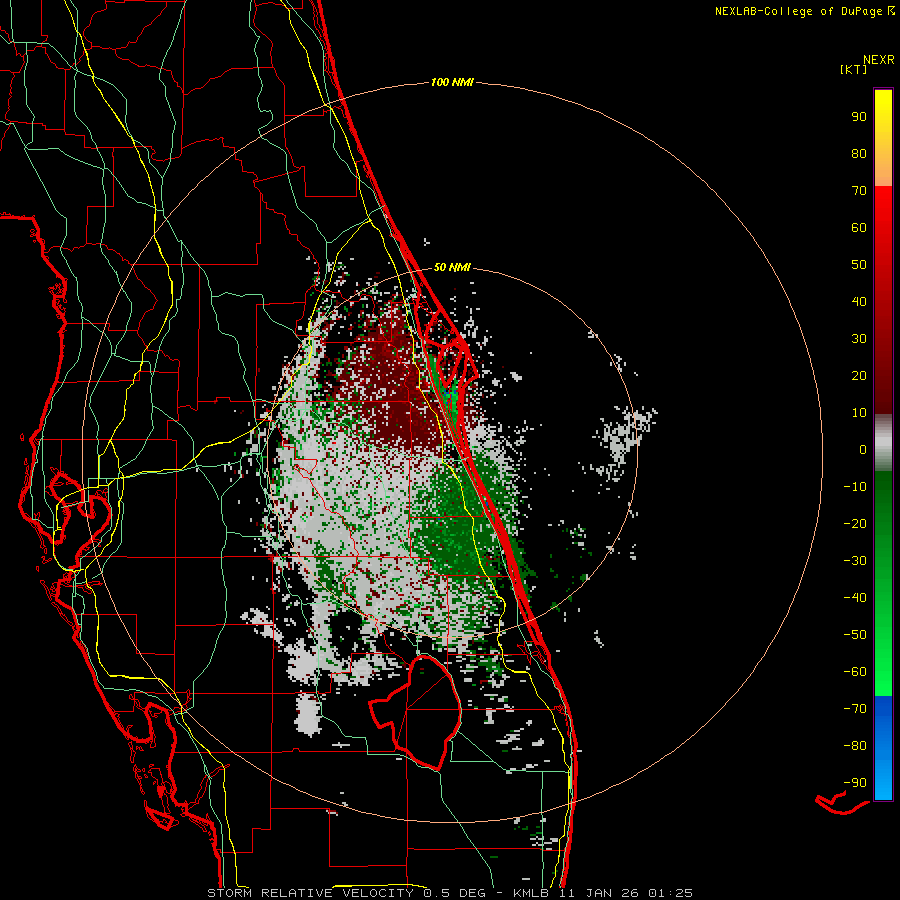Click the 50 value on the velocity scale
The image size is (900, 900).
pos(859,265)
